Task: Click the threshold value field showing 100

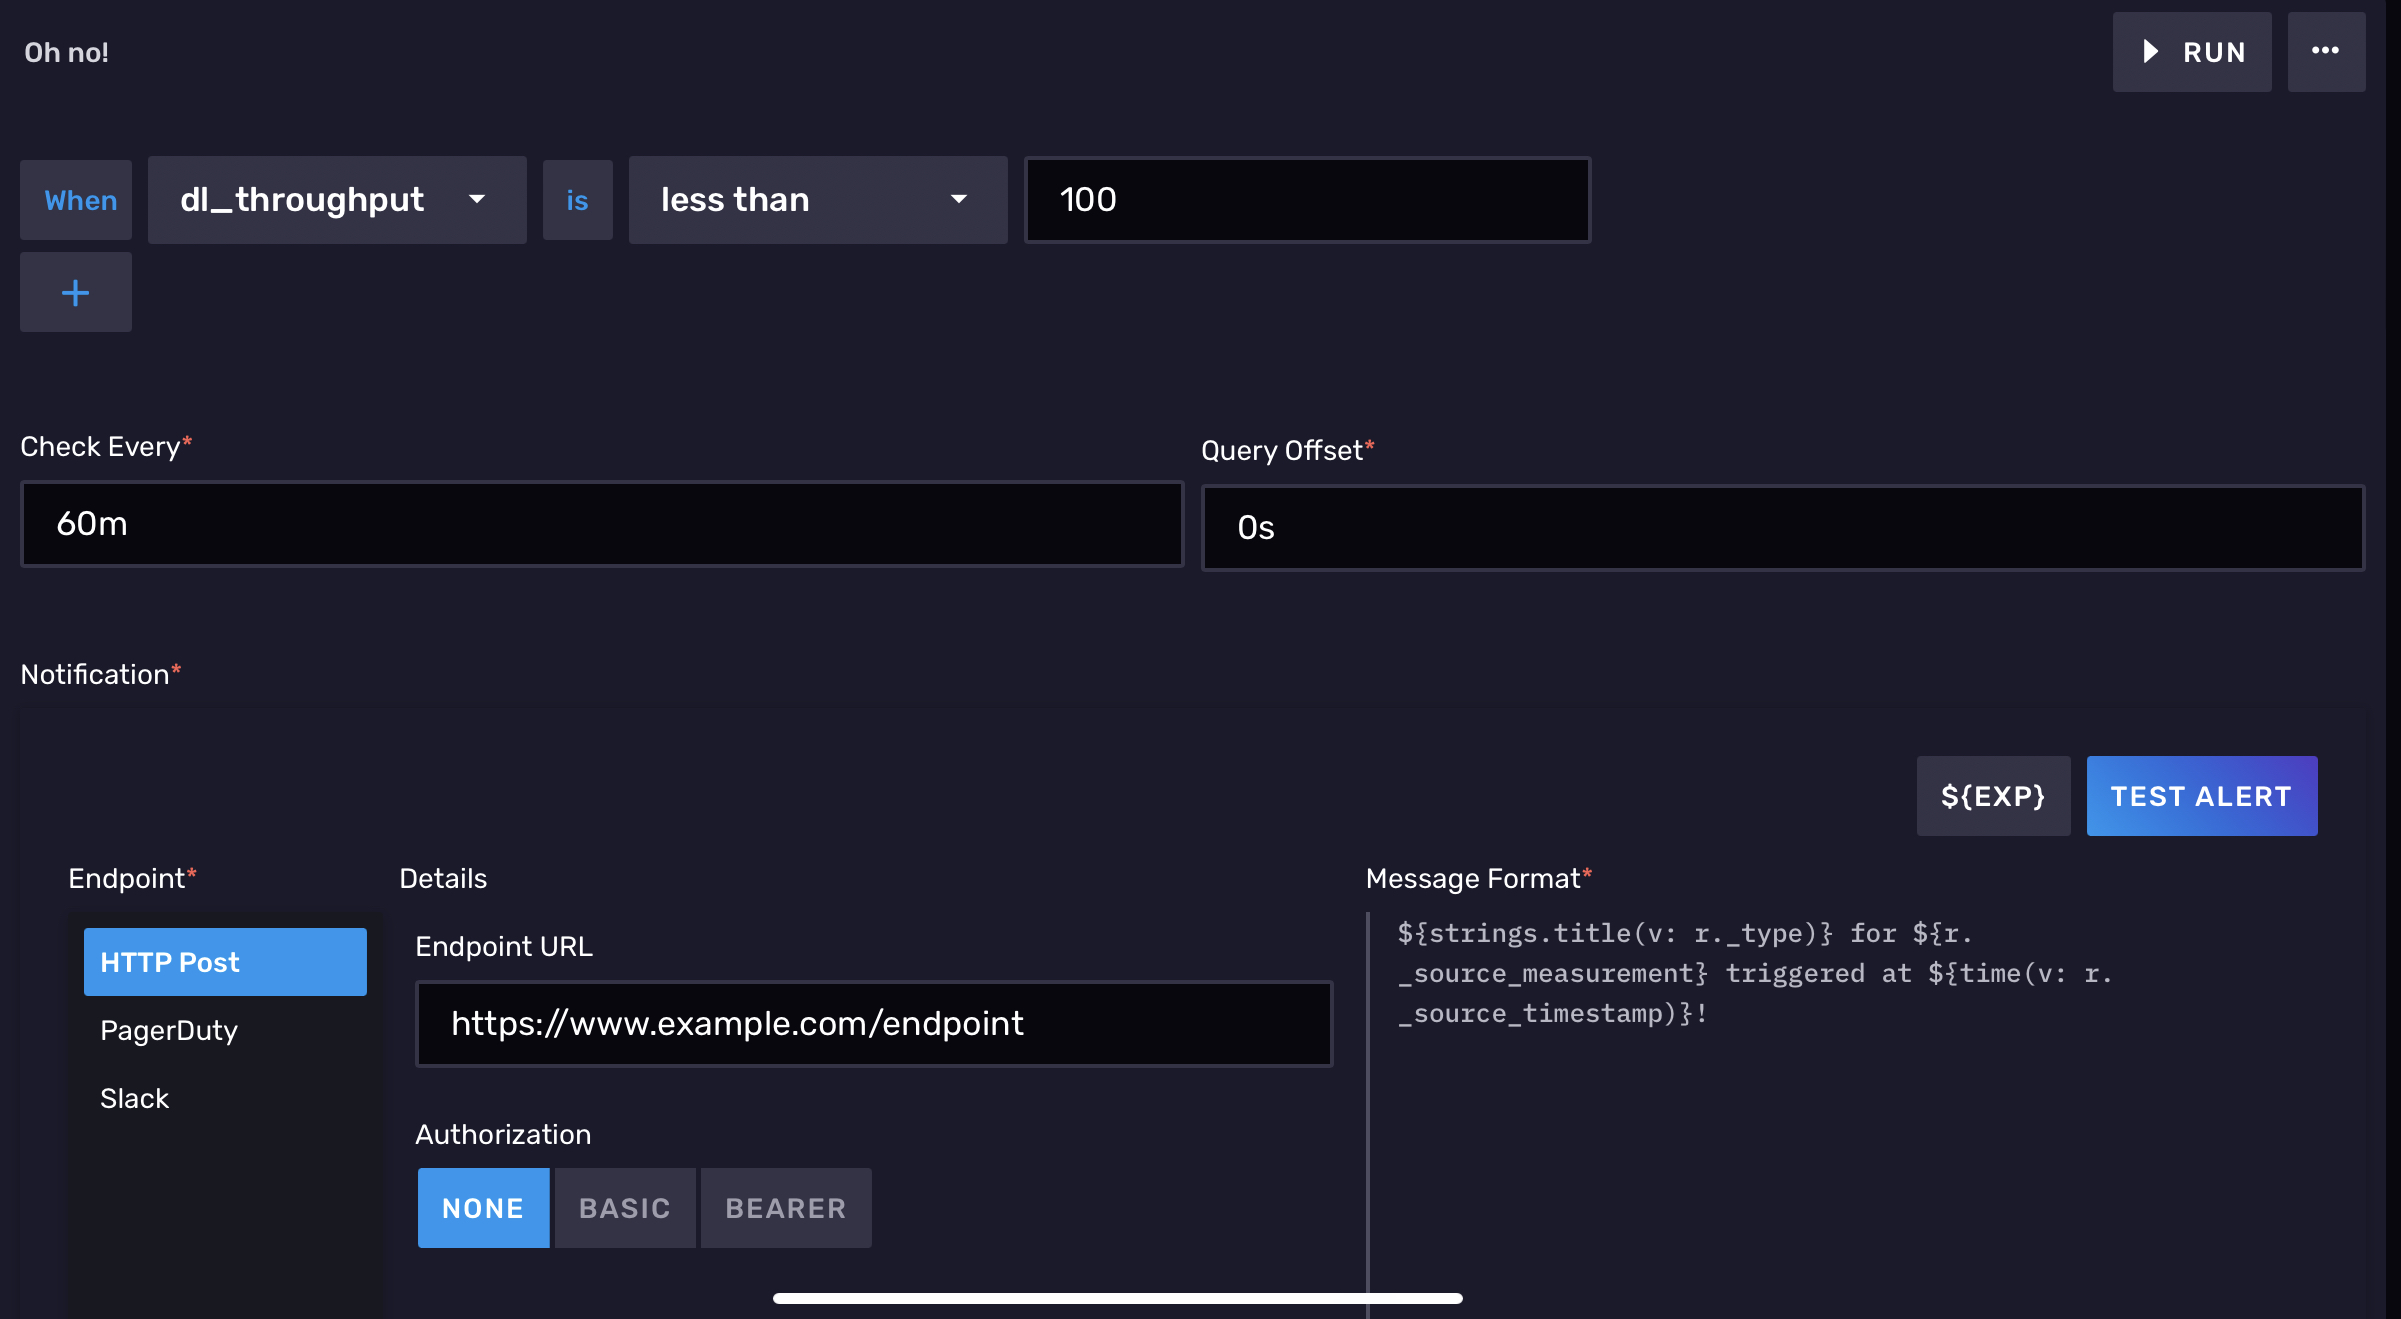Action: 1307,200
